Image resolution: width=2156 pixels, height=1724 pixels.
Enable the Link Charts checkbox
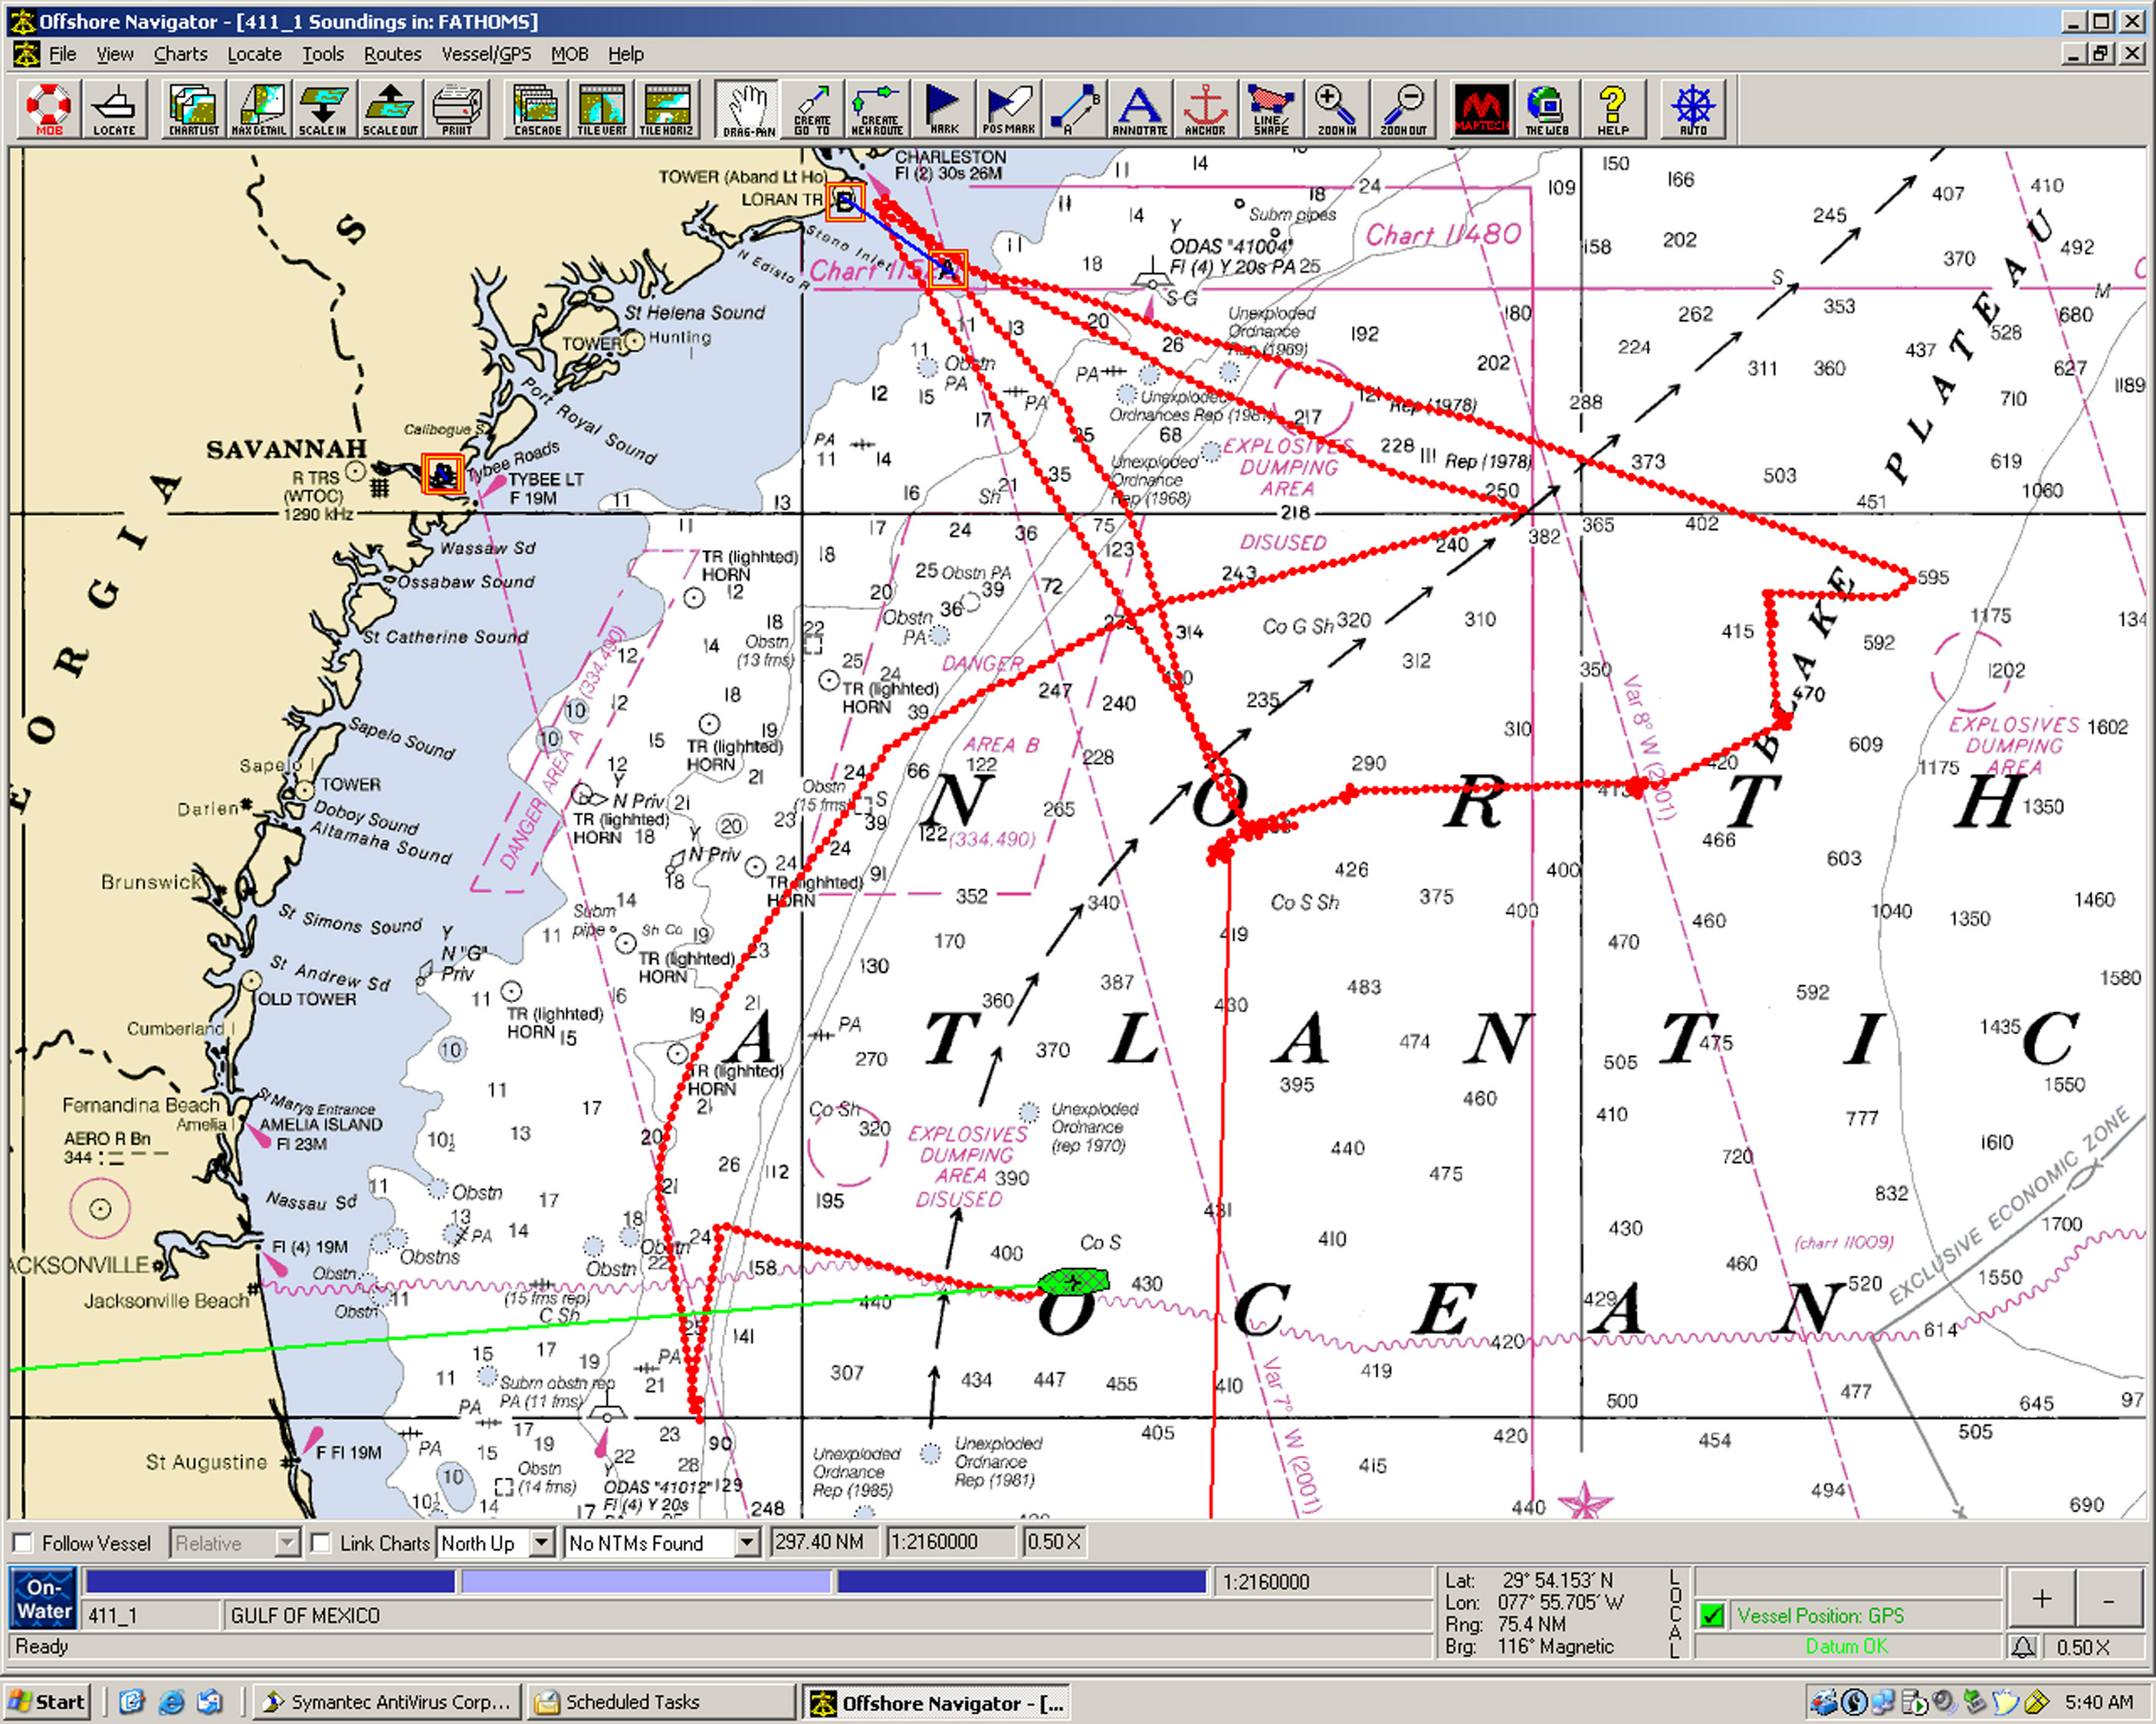click(321, 1543)
